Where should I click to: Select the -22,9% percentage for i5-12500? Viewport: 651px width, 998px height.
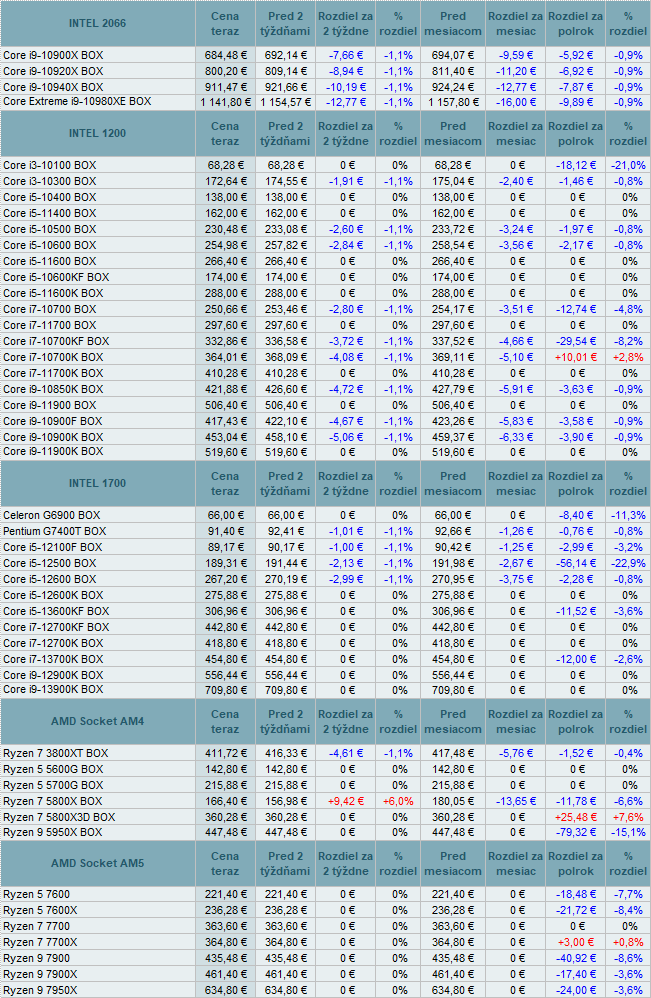click(628, 564)
